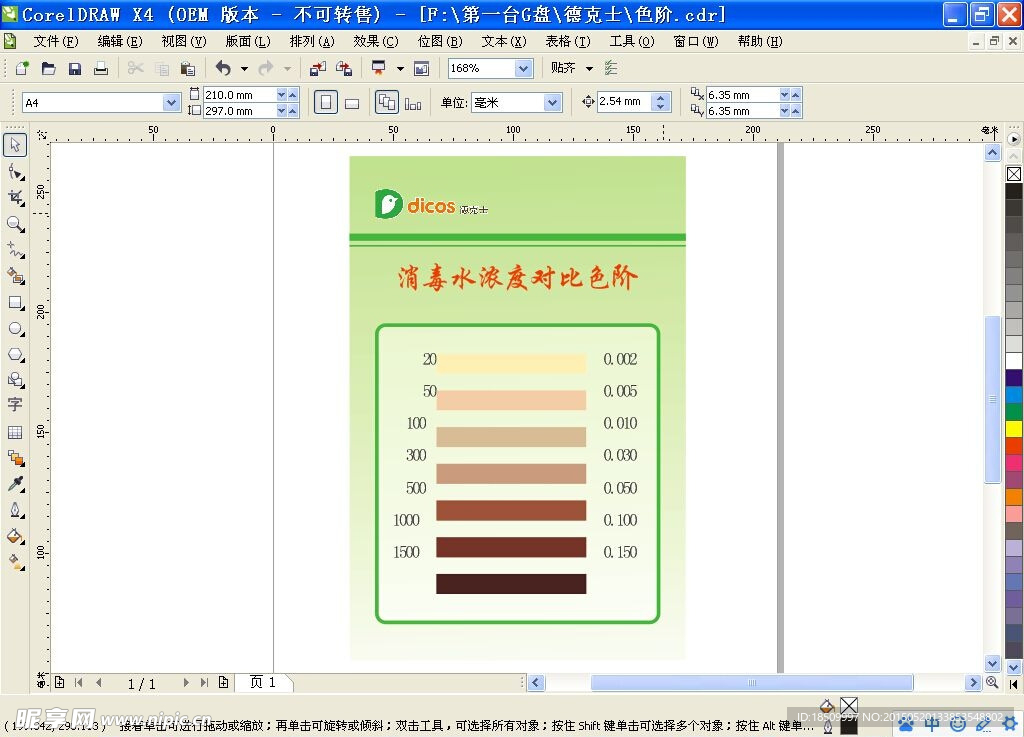Toggle portrait page orientation
Image resolution: width=1024 pixels, height=737 pixels.
coord(325,102)
